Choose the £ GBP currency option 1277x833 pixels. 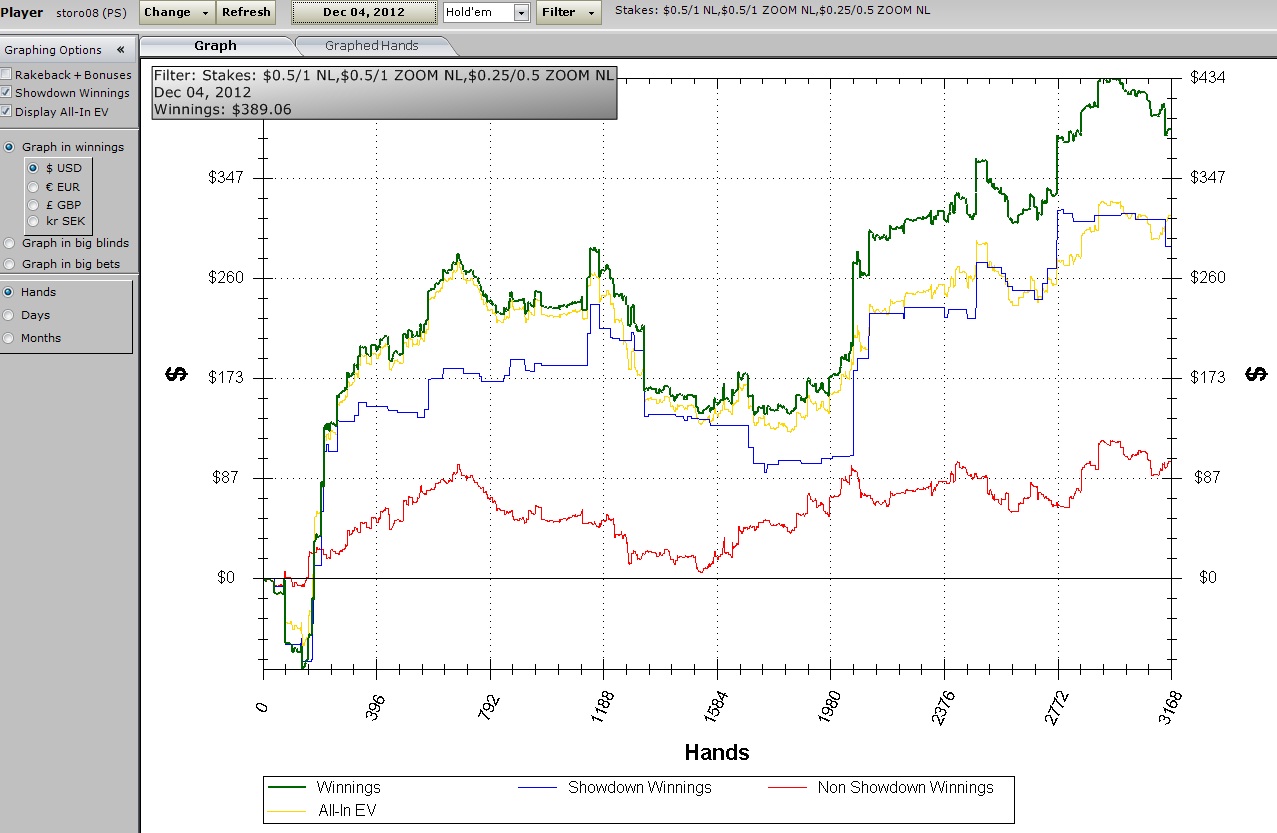[x=34, y=205]
